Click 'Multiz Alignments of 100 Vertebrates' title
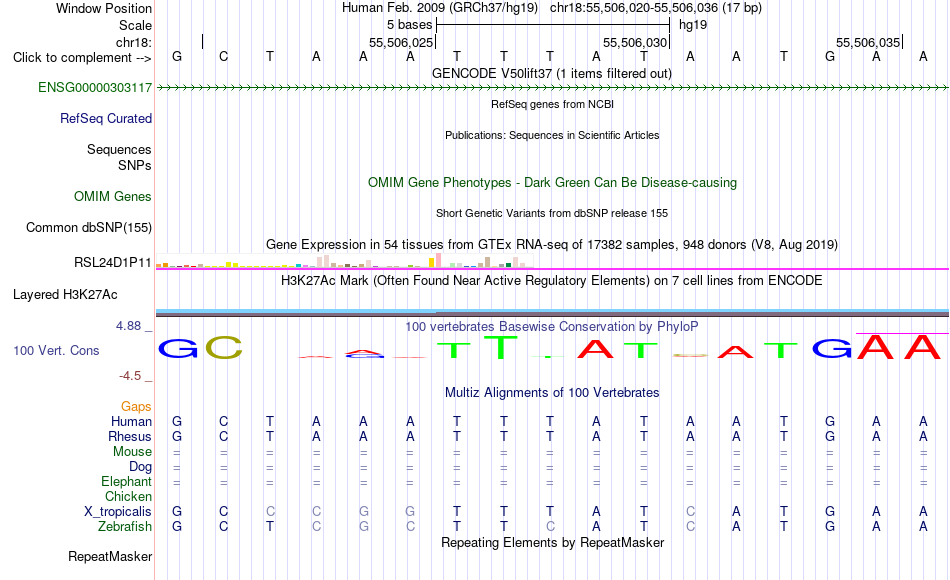950x580 pixels. click(552, 393)
